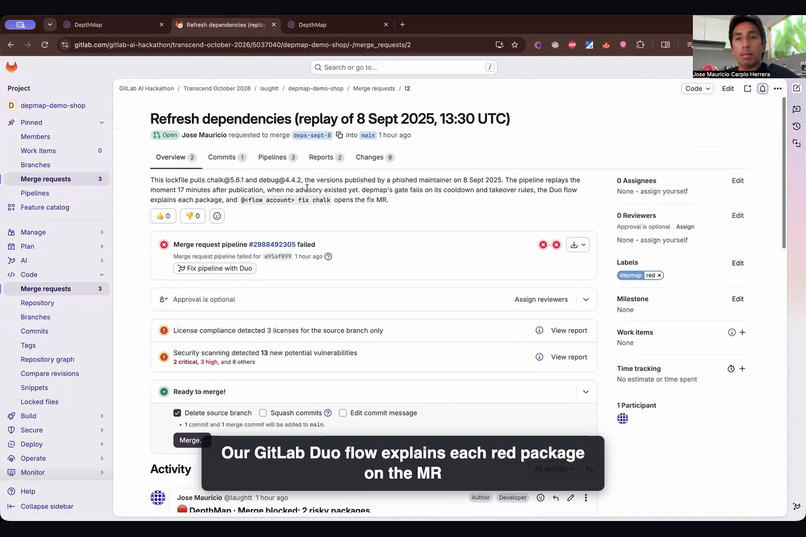Click the Search or go to field

(404, 67)
